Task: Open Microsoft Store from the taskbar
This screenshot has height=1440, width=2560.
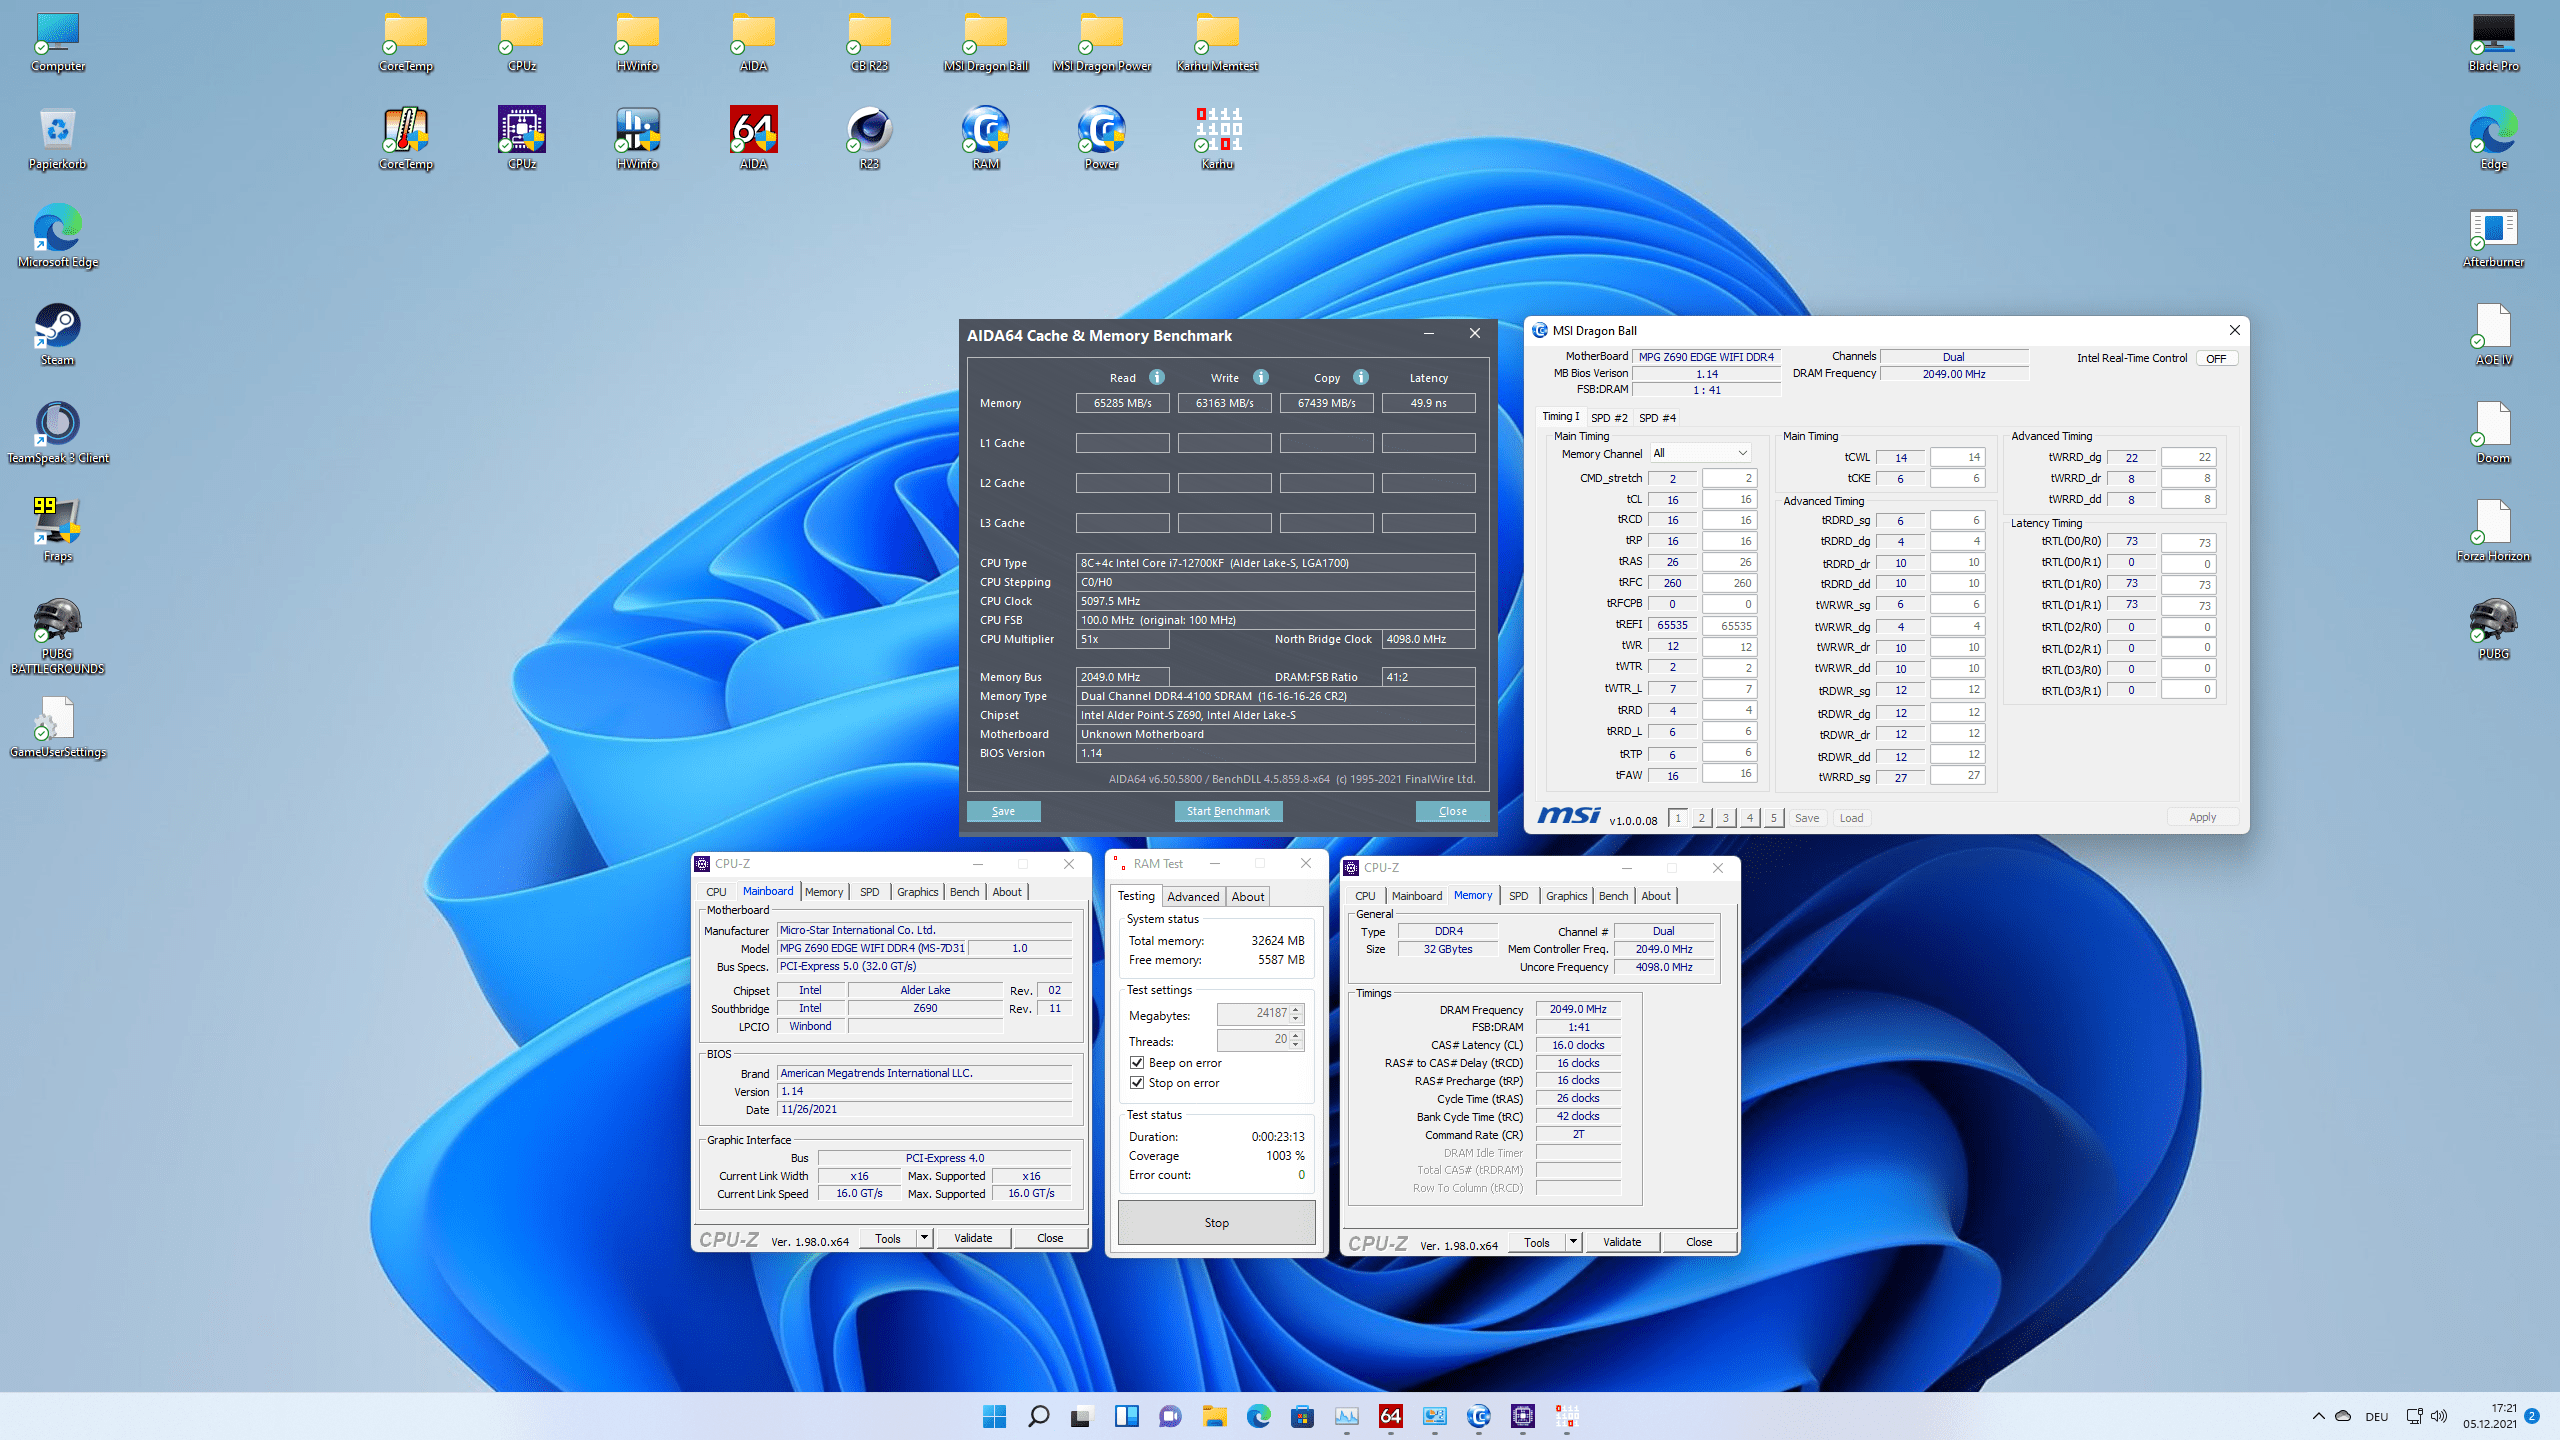Action: tap(1302, 1416)
